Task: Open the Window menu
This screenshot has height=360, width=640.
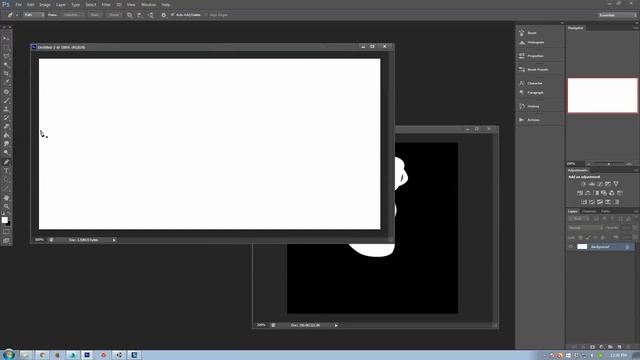Action: 149,4
